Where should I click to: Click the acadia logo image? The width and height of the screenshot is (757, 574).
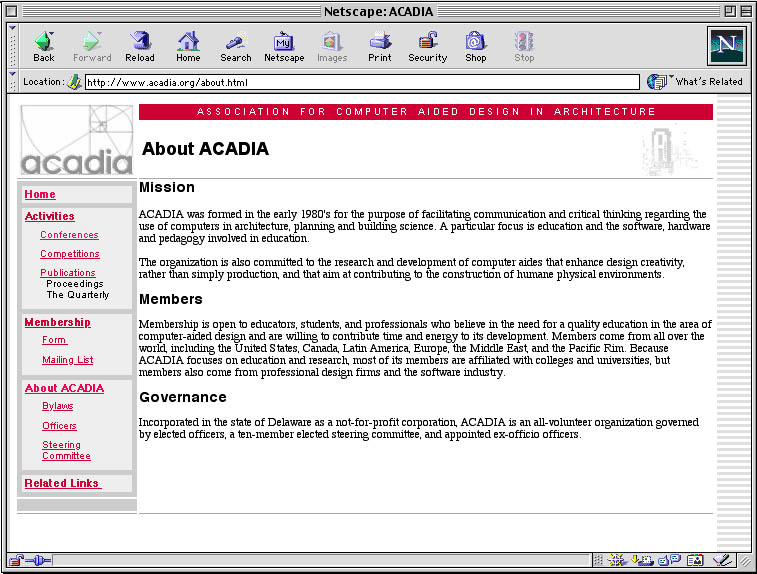click(x=76, y=140)
